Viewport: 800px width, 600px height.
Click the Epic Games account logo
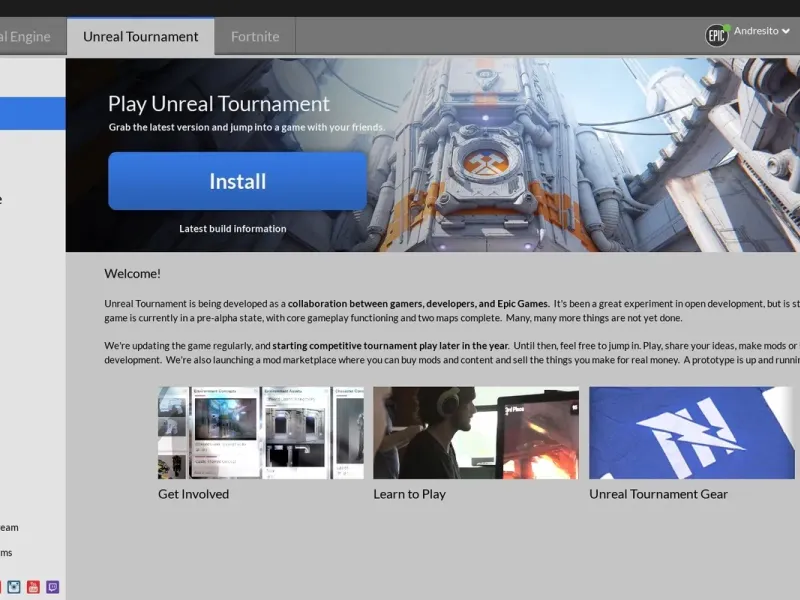(717, 35)
